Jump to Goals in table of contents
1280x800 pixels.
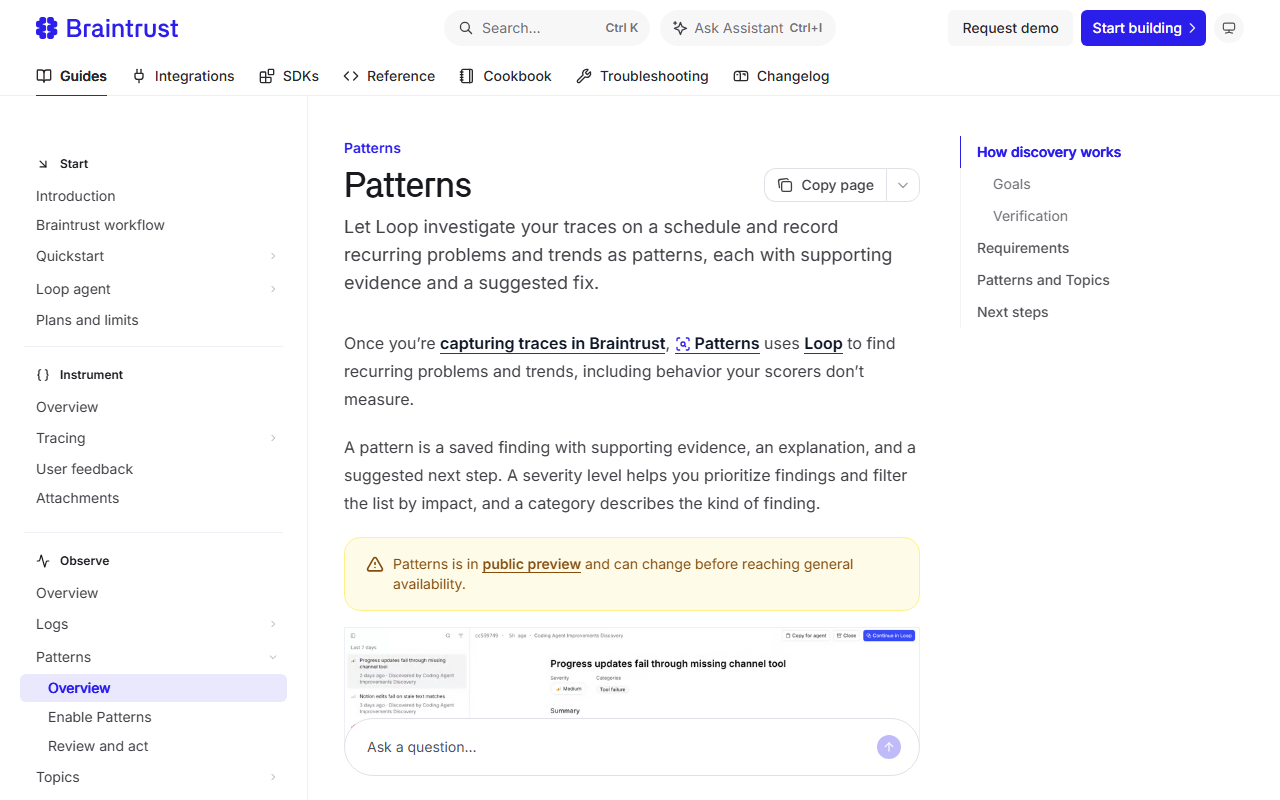pos(1012,184)
